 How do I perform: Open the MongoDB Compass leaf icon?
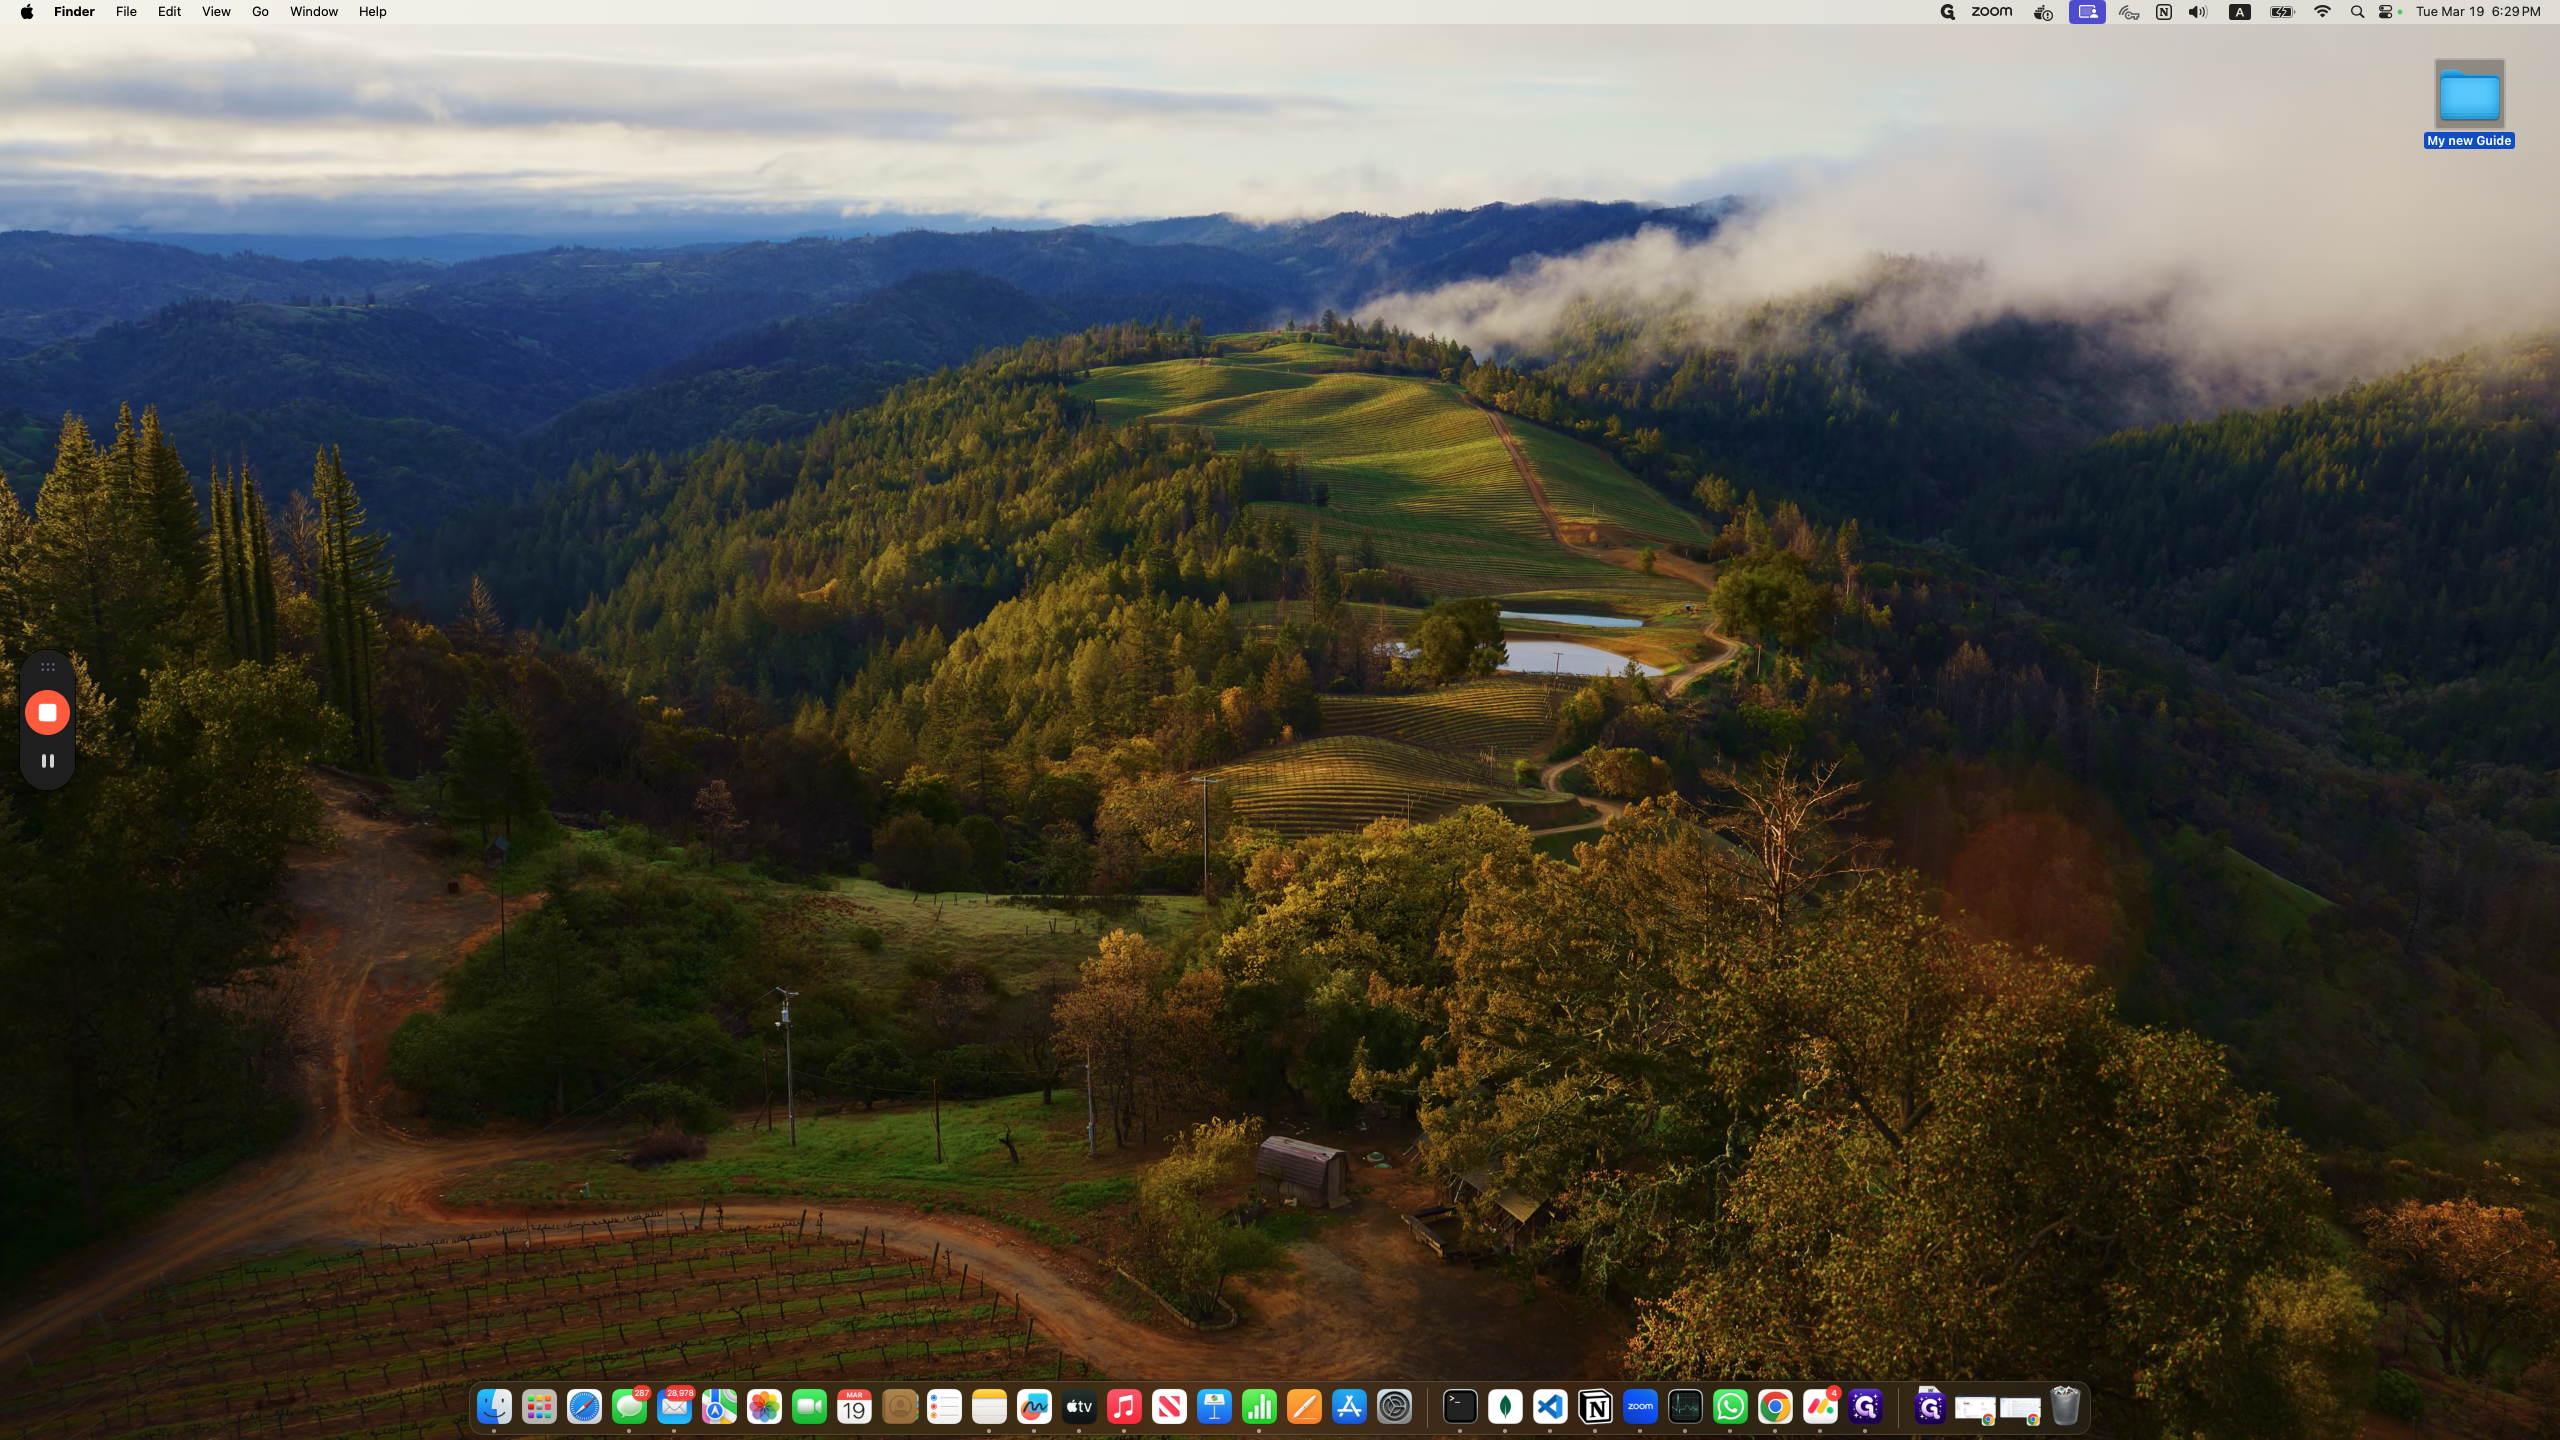point(1505,1408)
